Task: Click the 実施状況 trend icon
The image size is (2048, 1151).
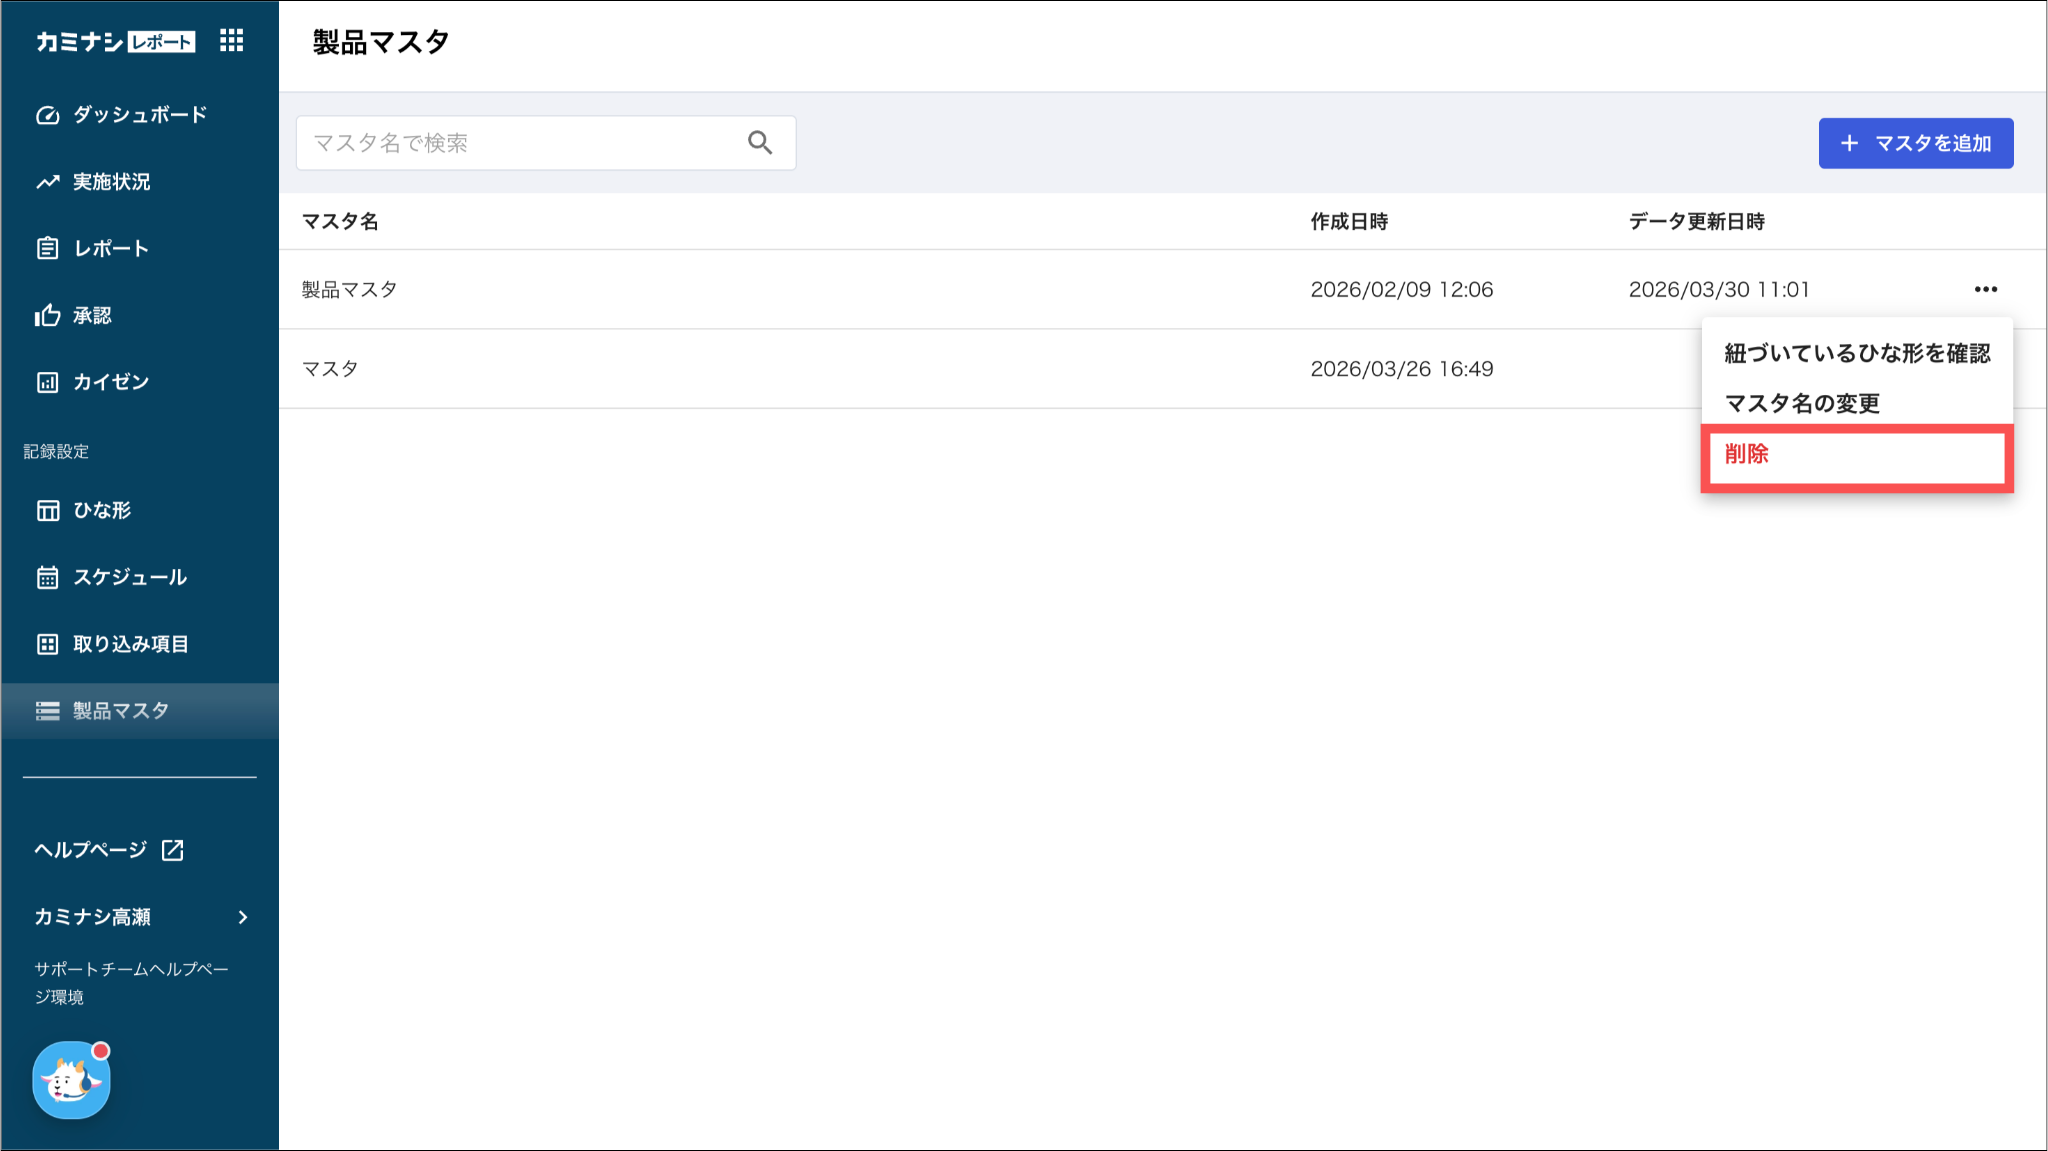Action: pos(47,182)
